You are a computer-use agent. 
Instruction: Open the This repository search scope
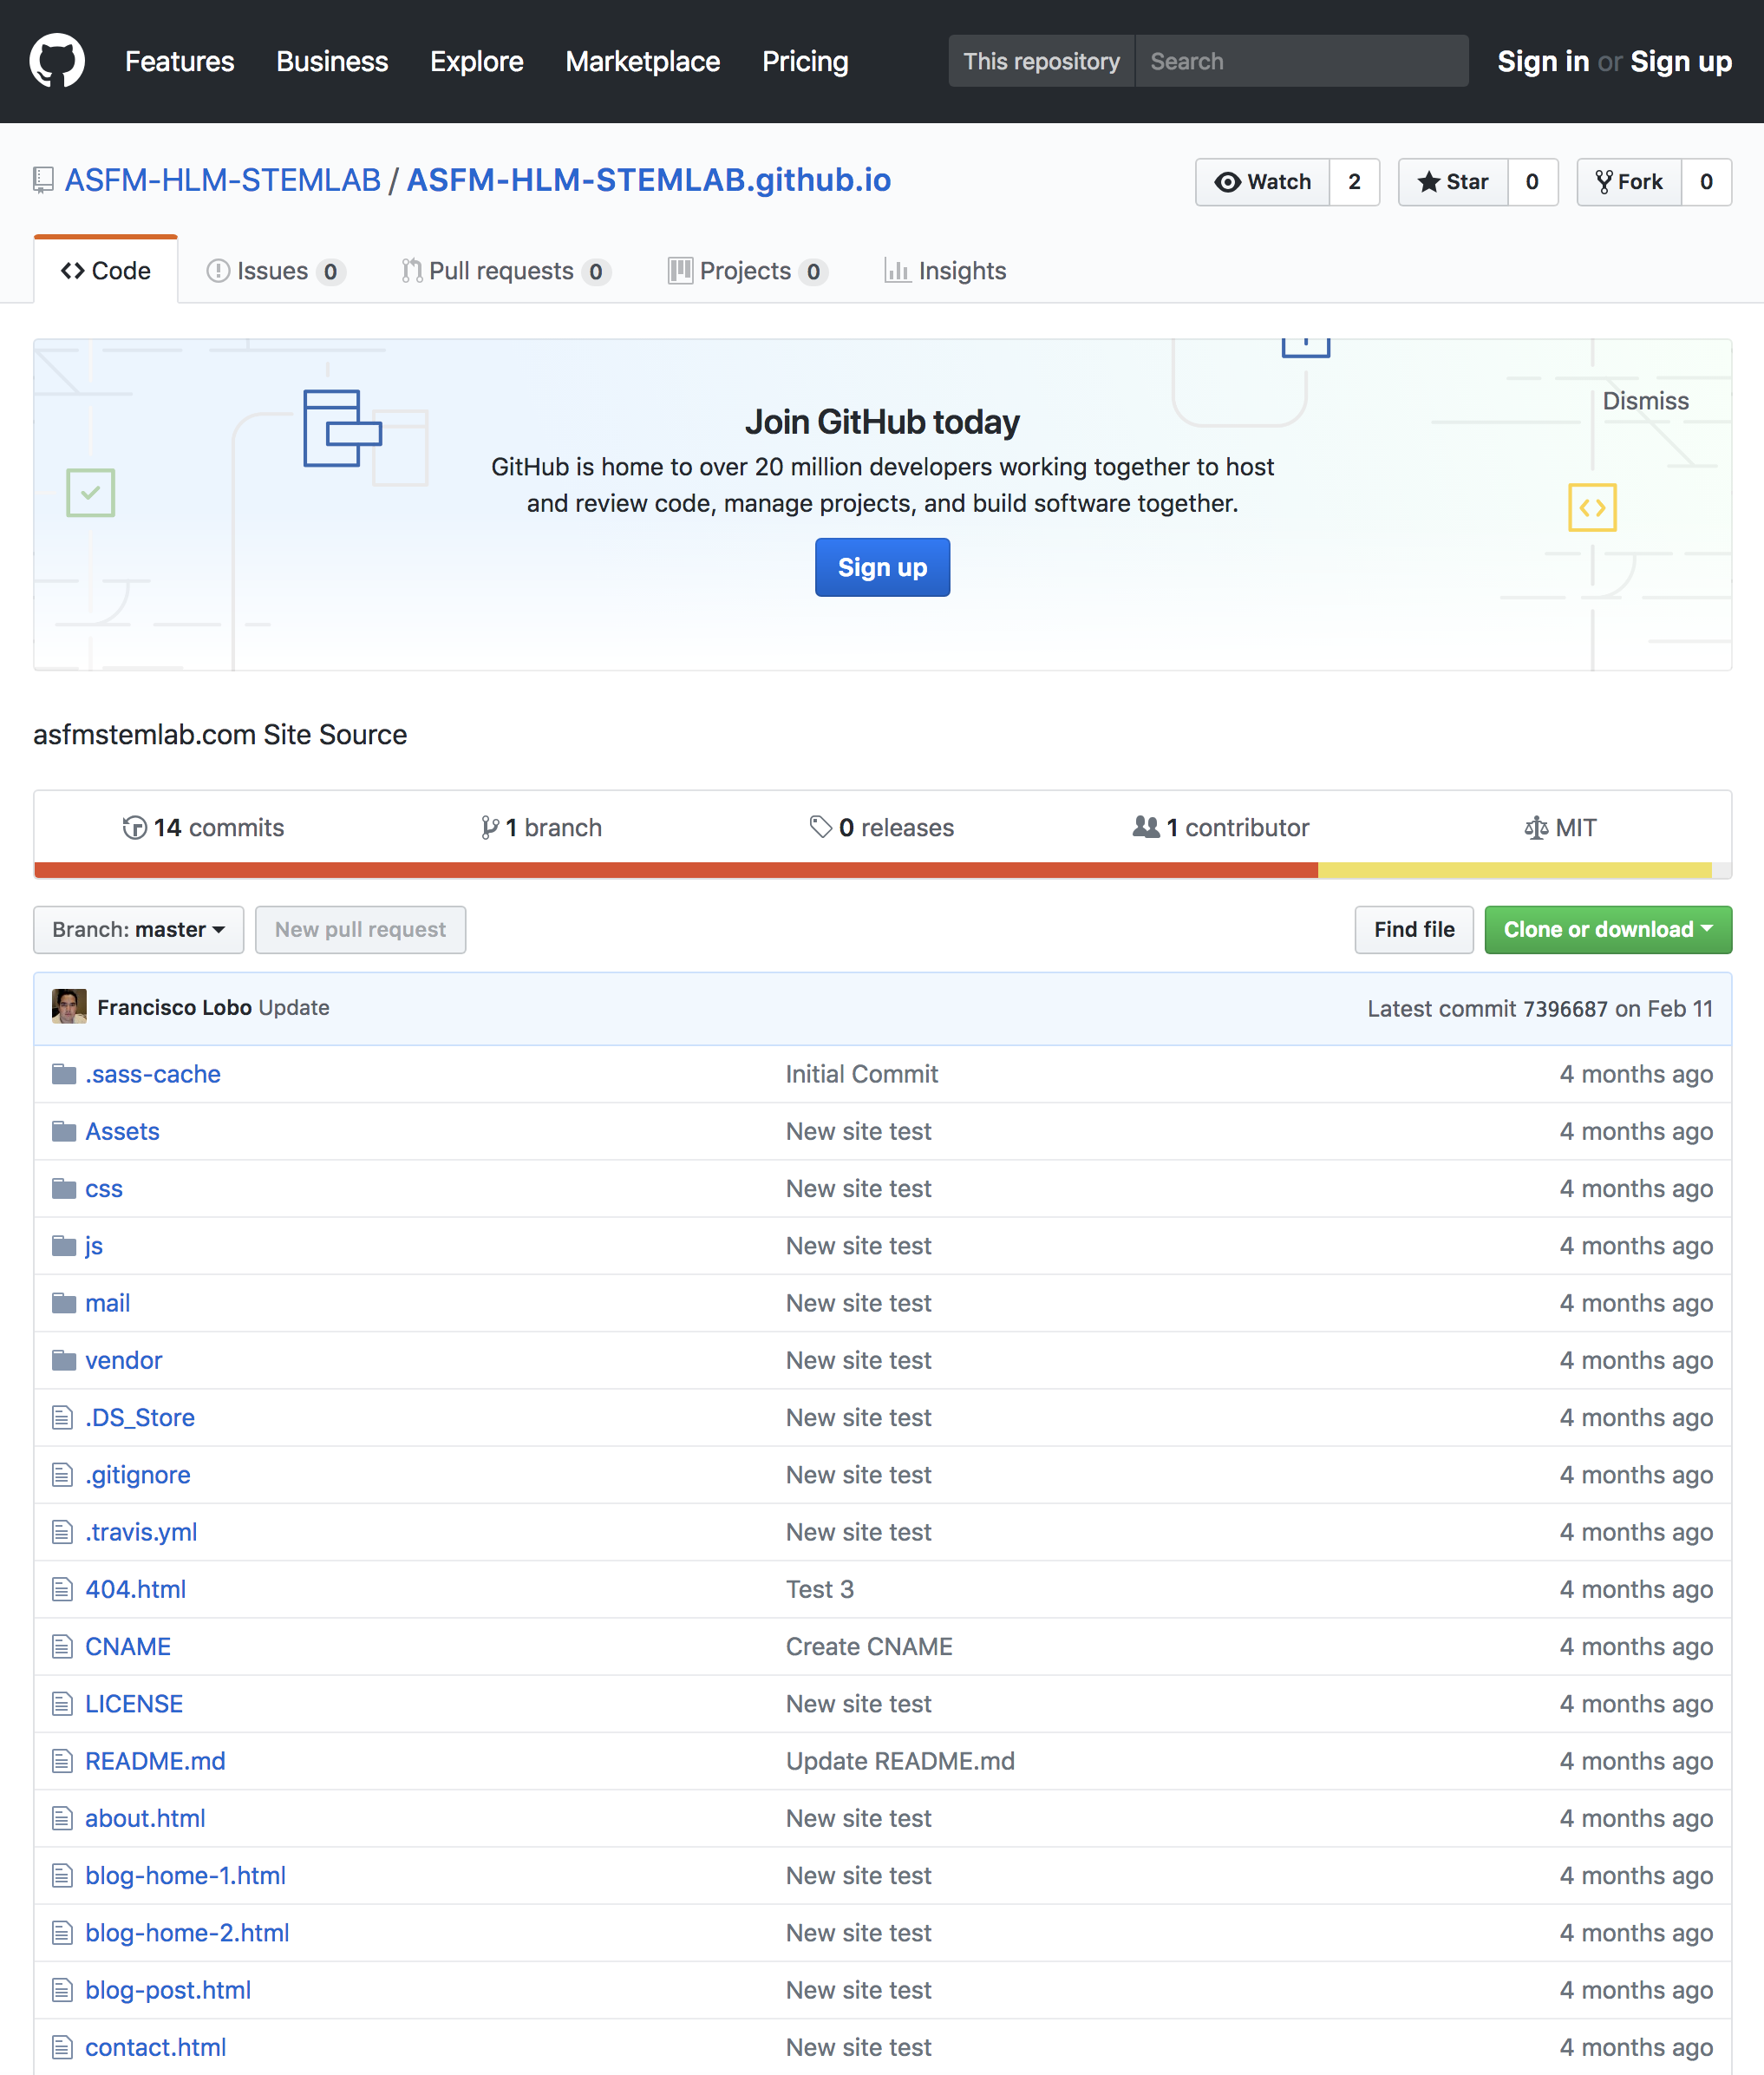(x=1041, y=61)
